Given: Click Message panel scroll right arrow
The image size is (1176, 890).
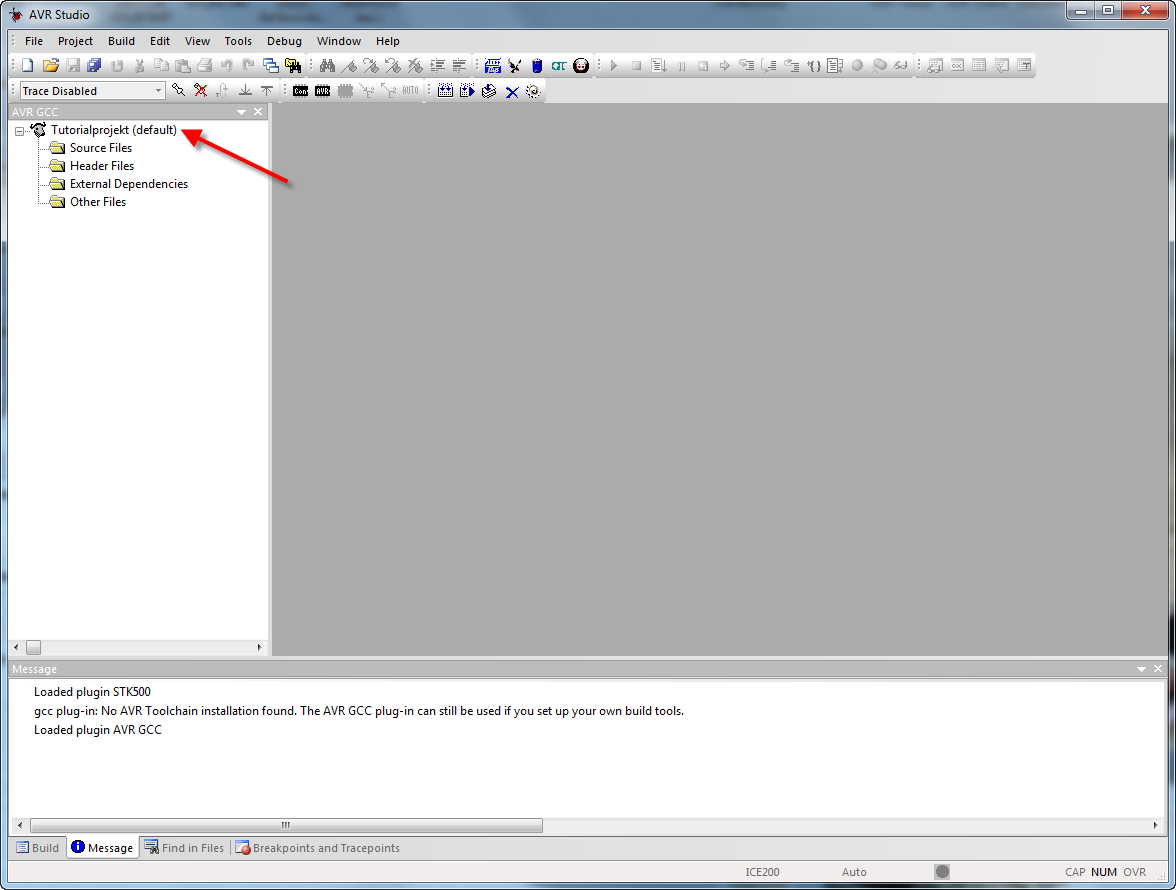Looking at the screenshot, I should click(1156, 826).
